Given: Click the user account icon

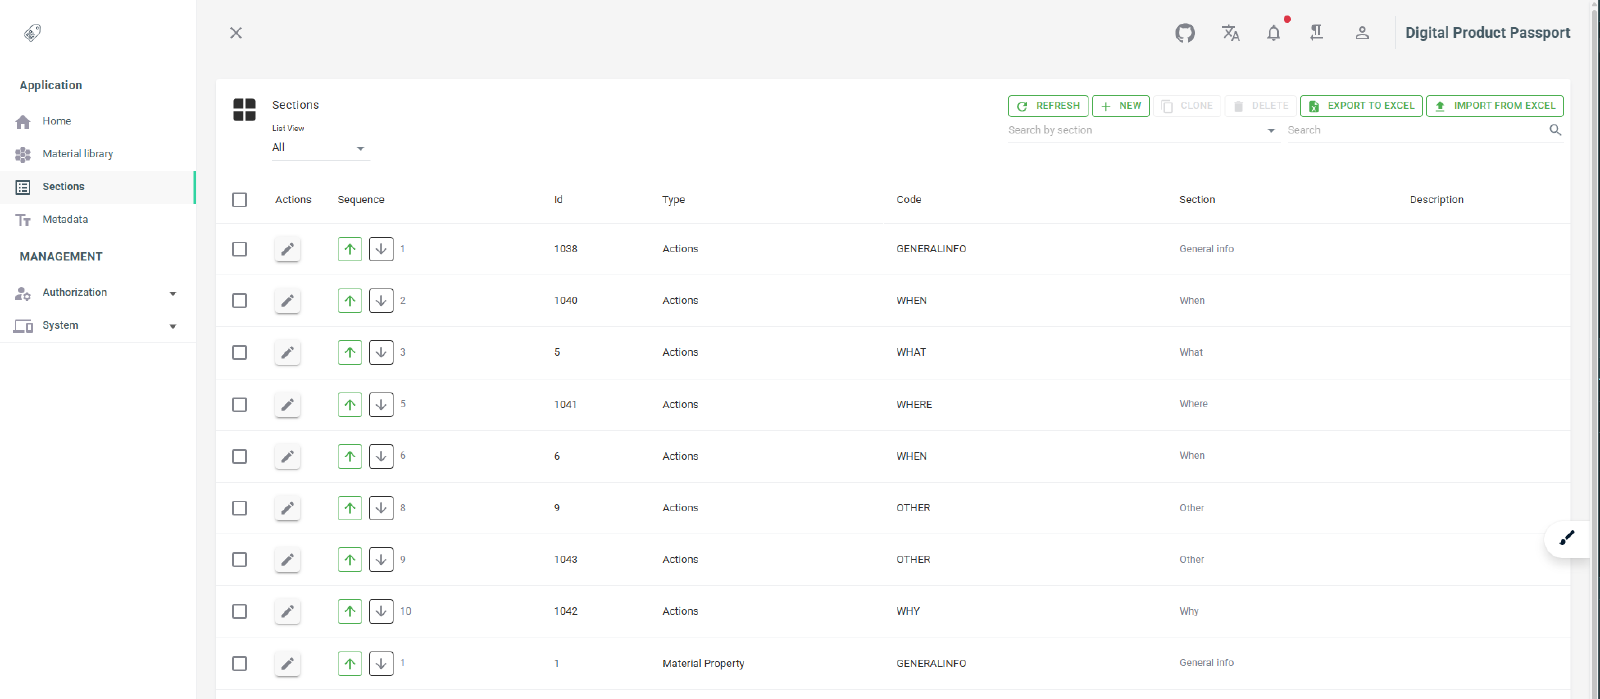Looking at the screenshot, I should tap(1362, 33).
